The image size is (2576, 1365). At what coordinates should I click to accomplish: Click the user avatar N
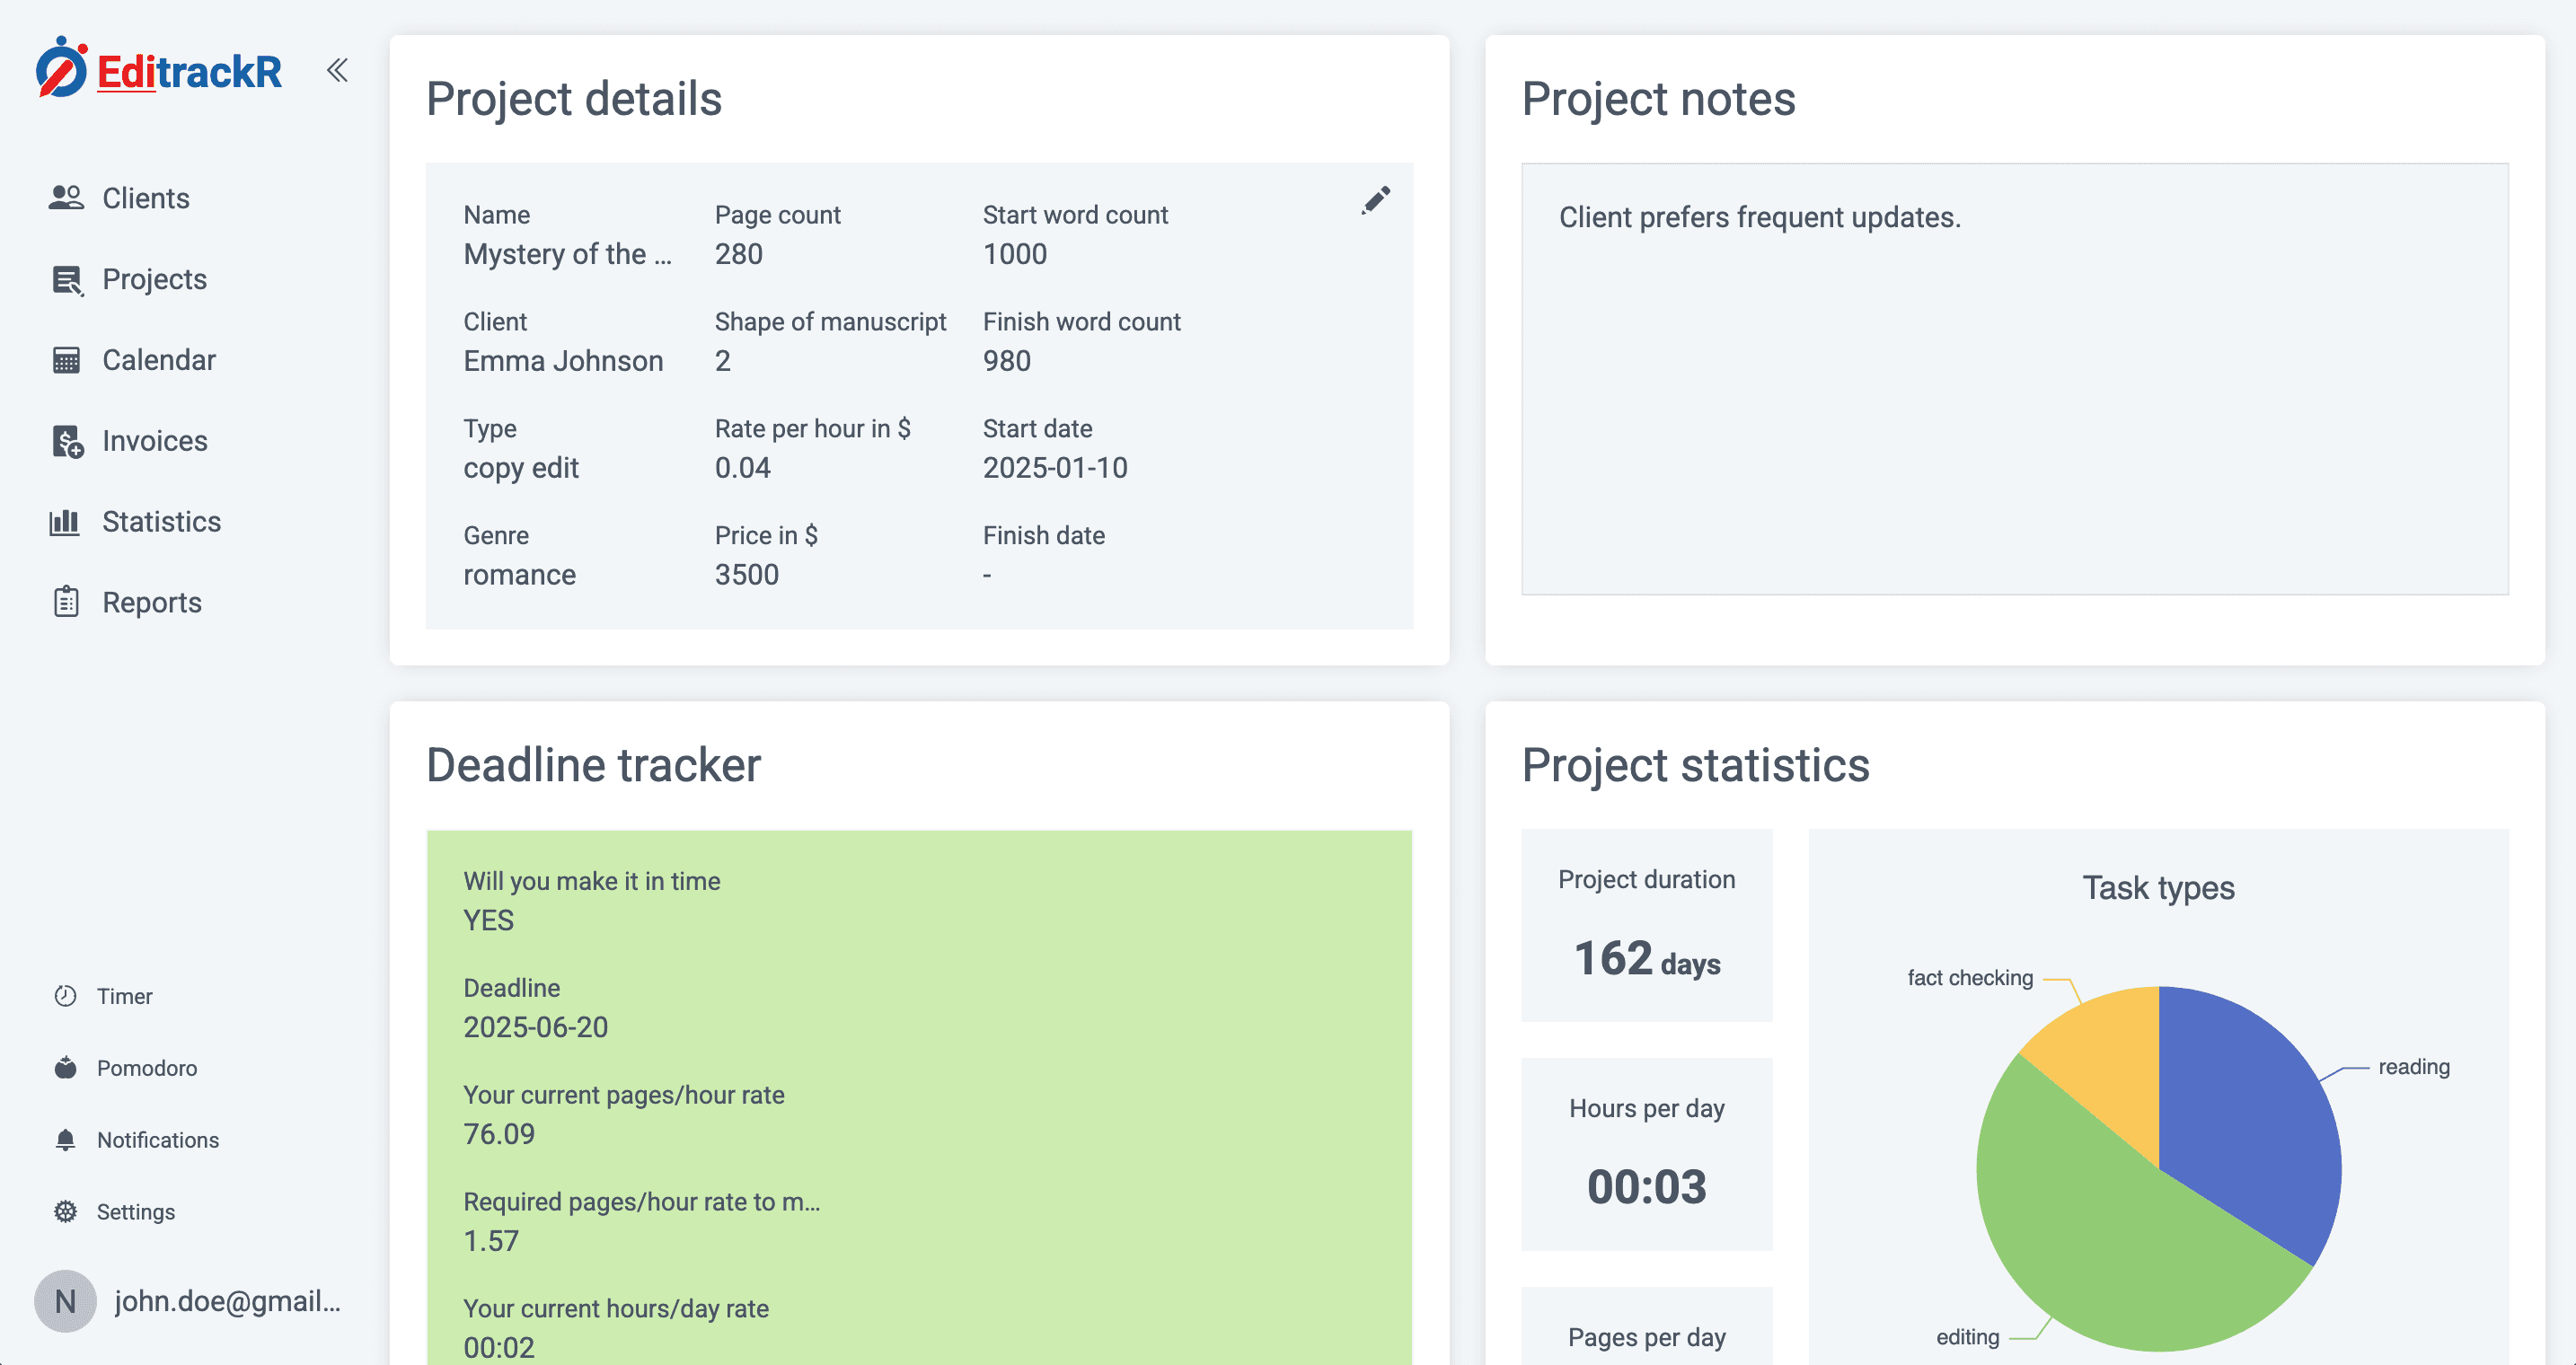(x=65, y=1301)
